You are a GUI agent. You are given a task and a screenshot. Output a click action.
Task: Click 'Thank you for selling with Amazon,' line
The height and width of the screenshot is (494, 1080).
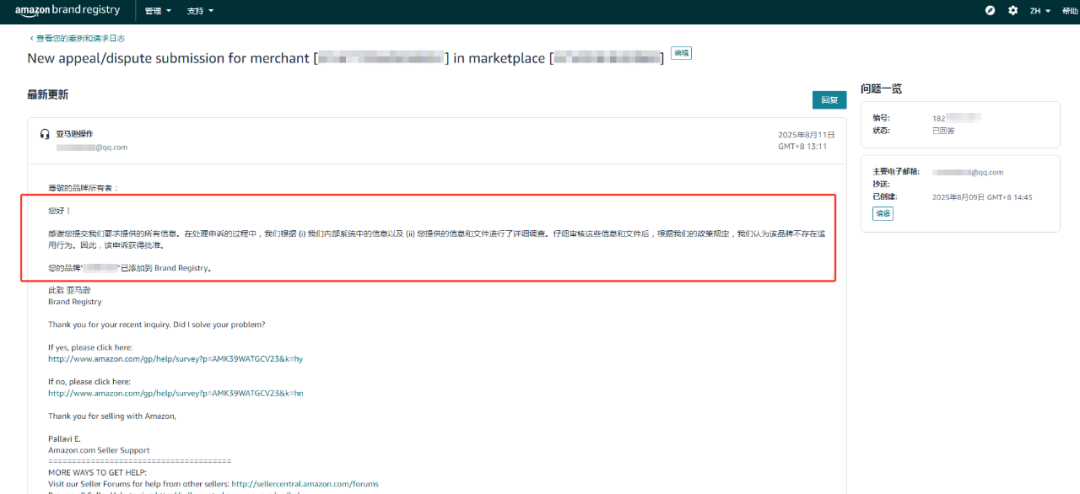[112, 416]
